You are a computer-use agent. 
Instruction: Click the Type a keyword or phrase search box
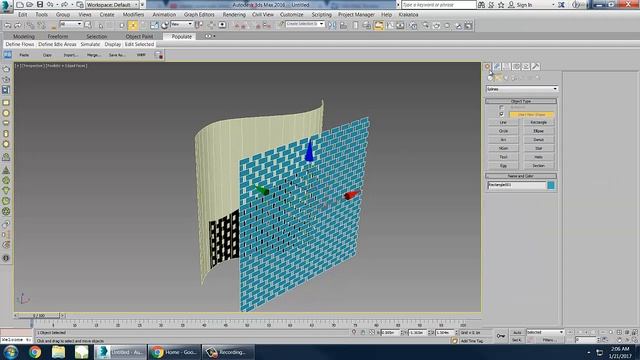[438, 5]
